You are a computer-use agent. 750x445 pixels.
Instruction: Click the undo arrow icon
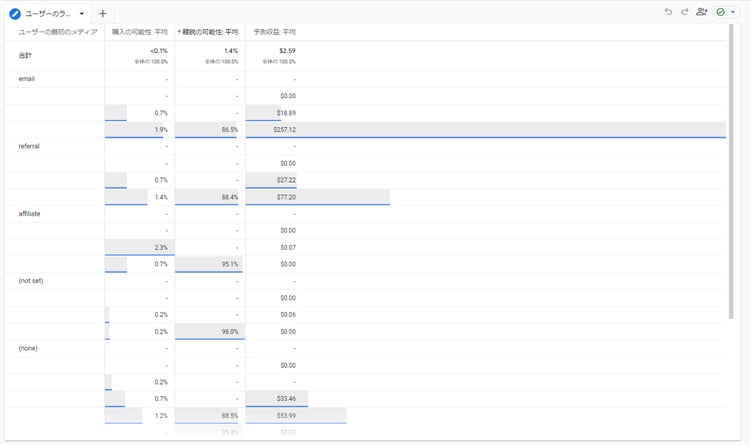coord(668,12)
